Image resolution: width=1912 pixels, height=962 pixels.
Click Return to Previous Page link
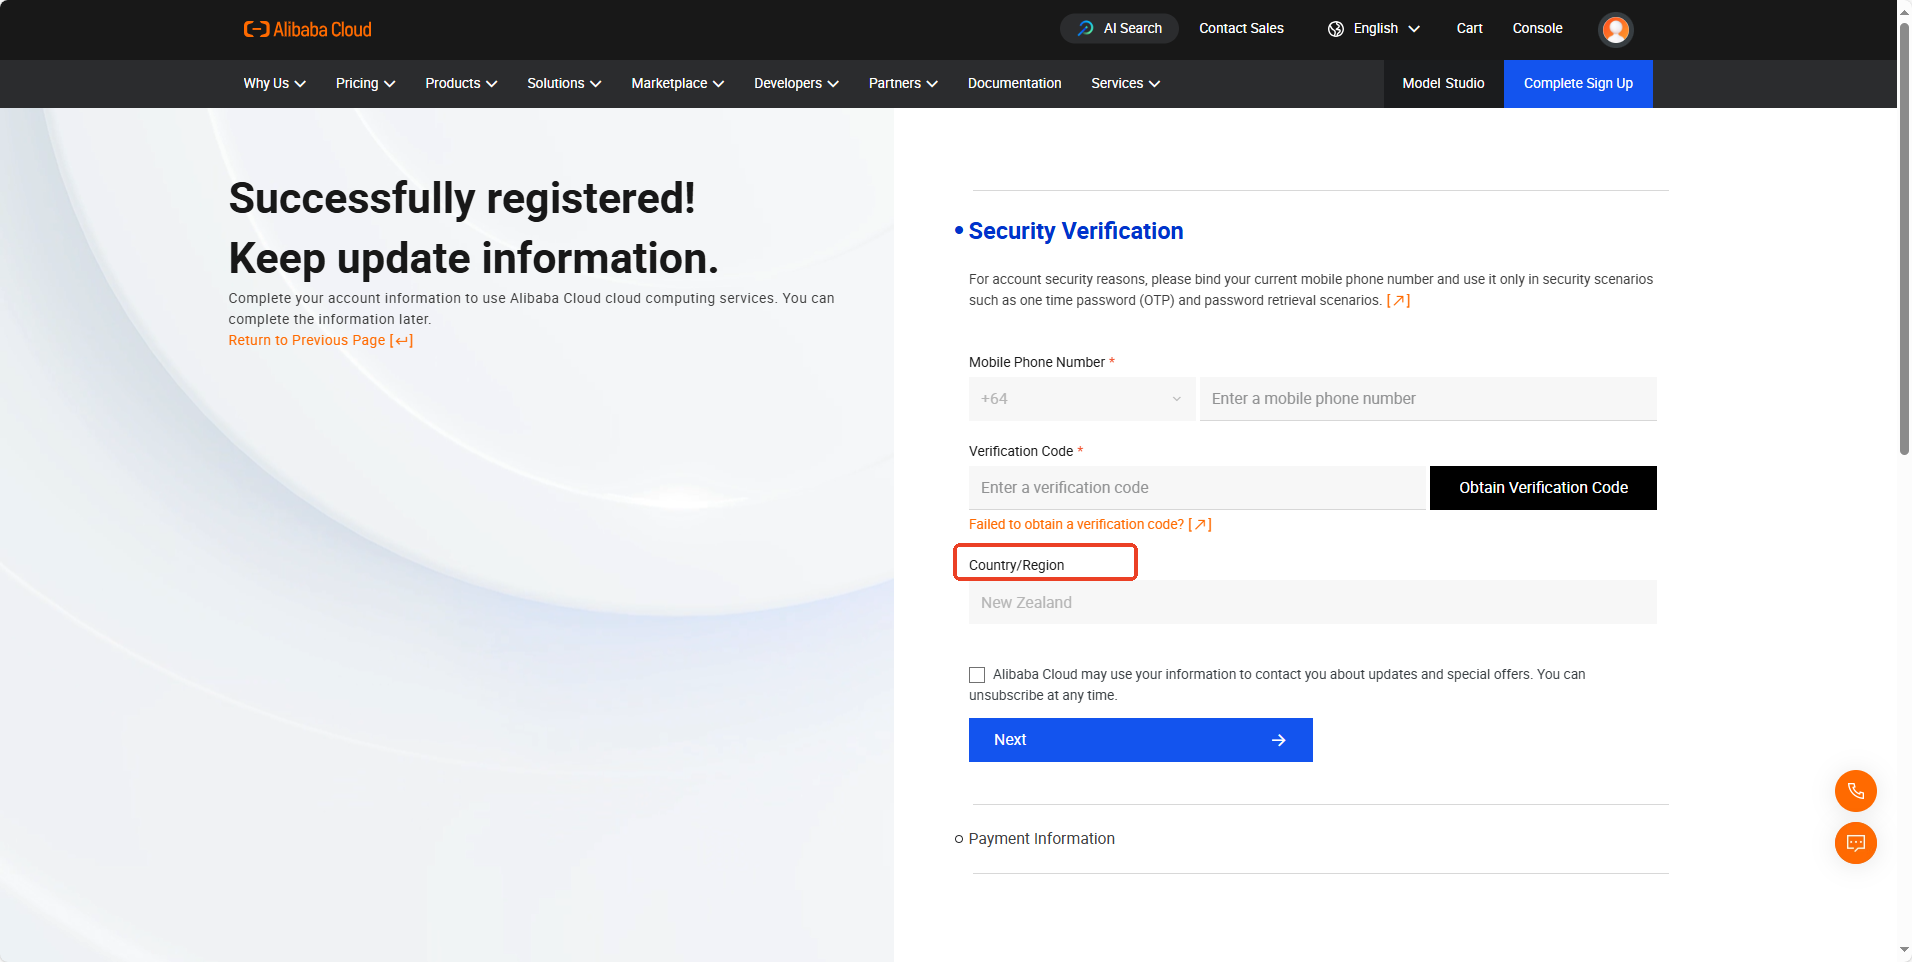coord(320,341)
